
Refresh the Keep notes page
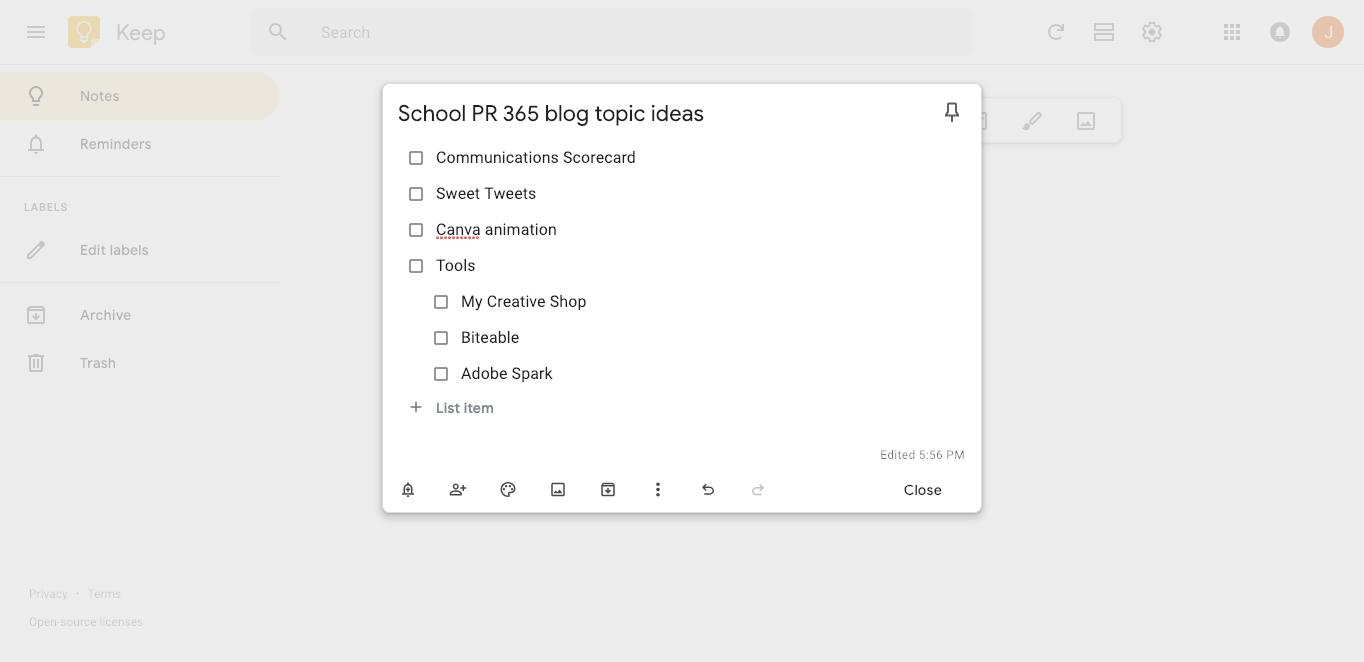pyautogui.click(x=1055, y=32)
